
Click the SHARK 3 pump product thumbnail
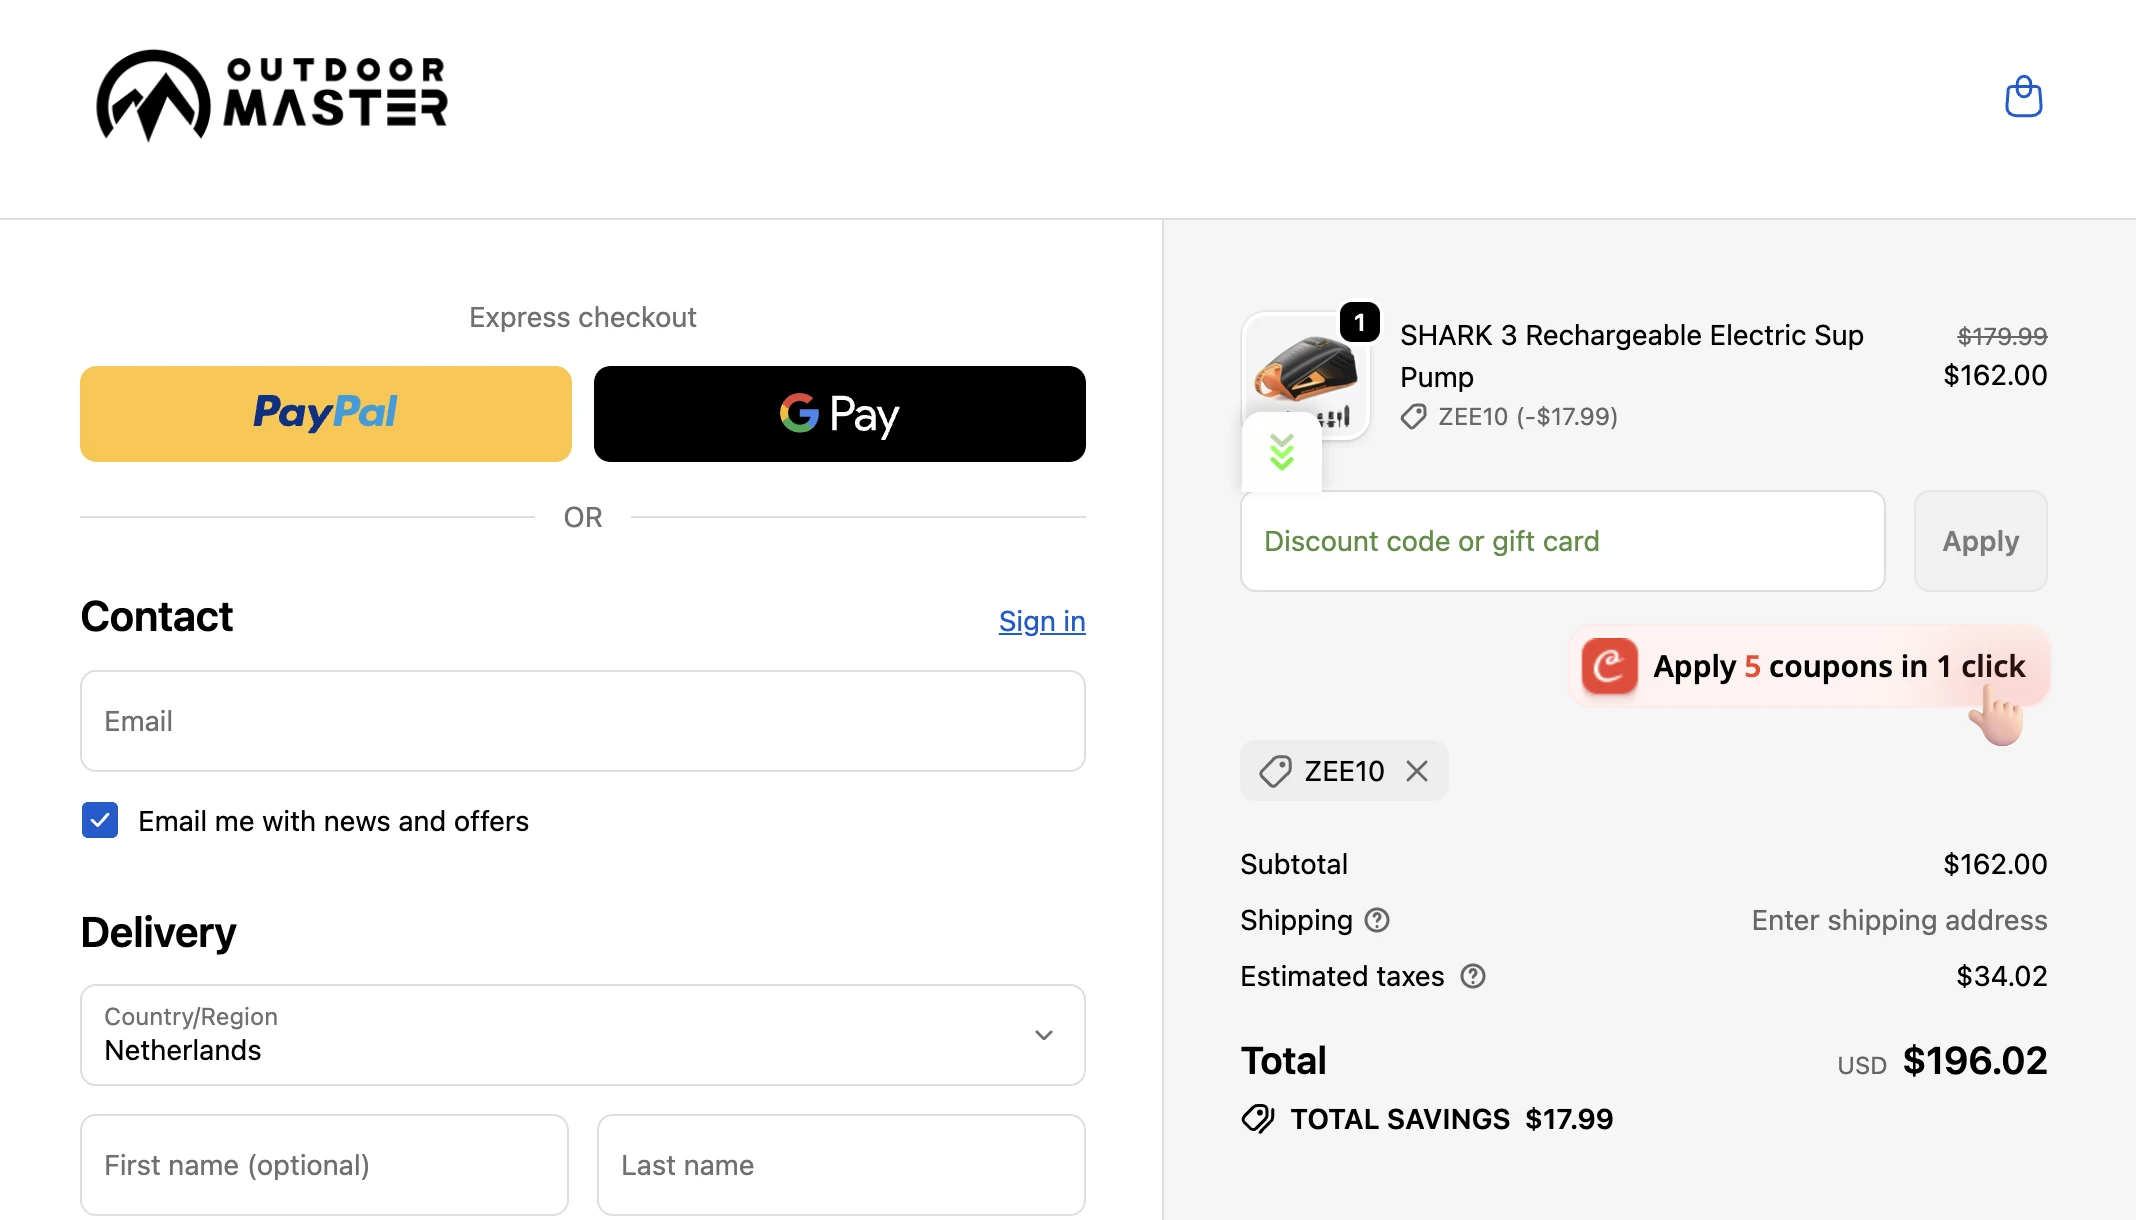pyautogui.click(x=1305, y=375)
